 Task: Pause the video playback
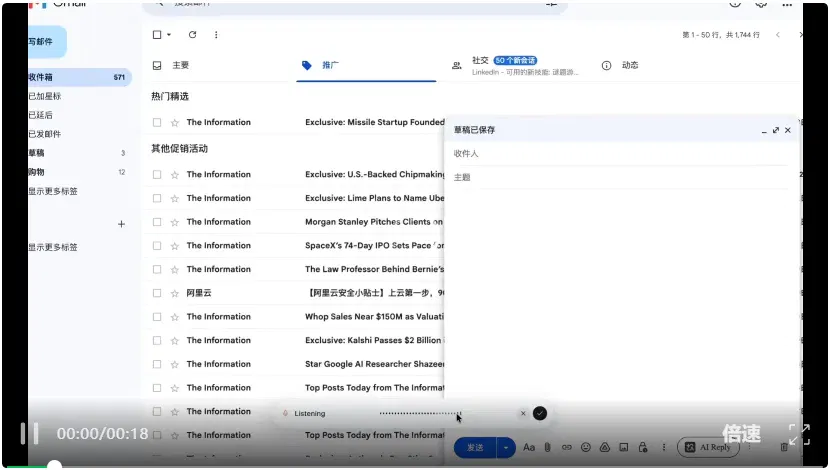click(29, 434)
